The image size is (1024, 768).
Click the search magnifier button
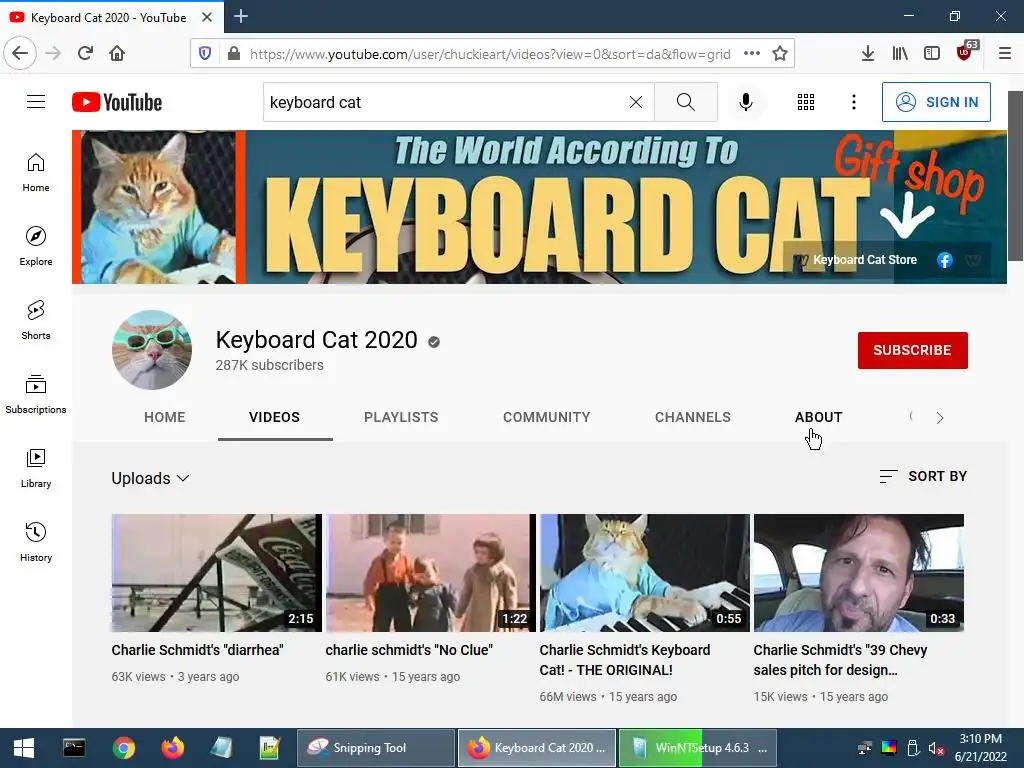[x=686, y=102]
